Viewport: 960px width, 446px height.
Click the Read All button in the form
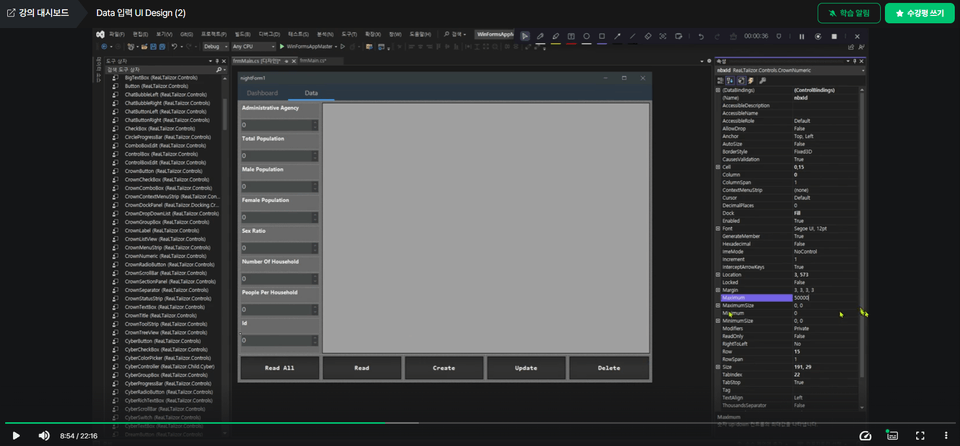click(279, 368)
